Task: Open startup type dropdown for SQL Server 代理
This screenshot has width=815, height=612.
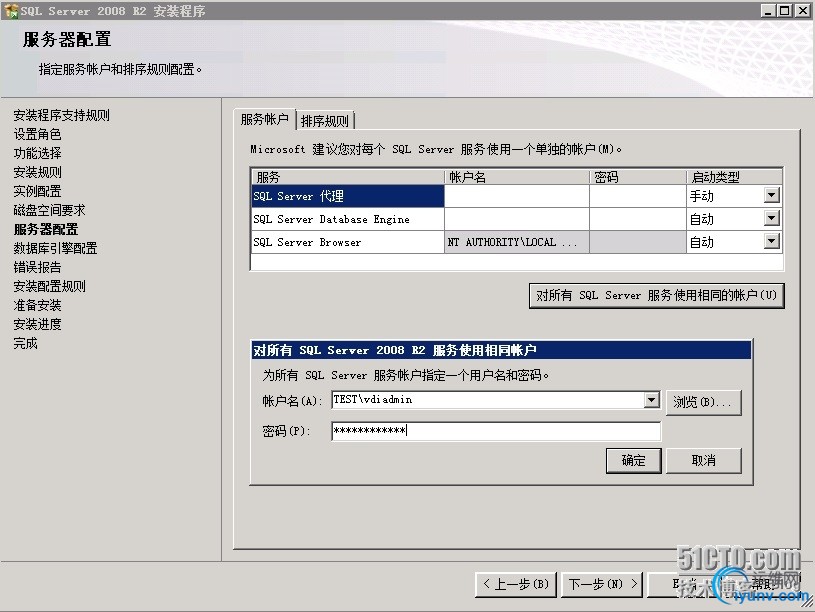Action: click(771, 196)
